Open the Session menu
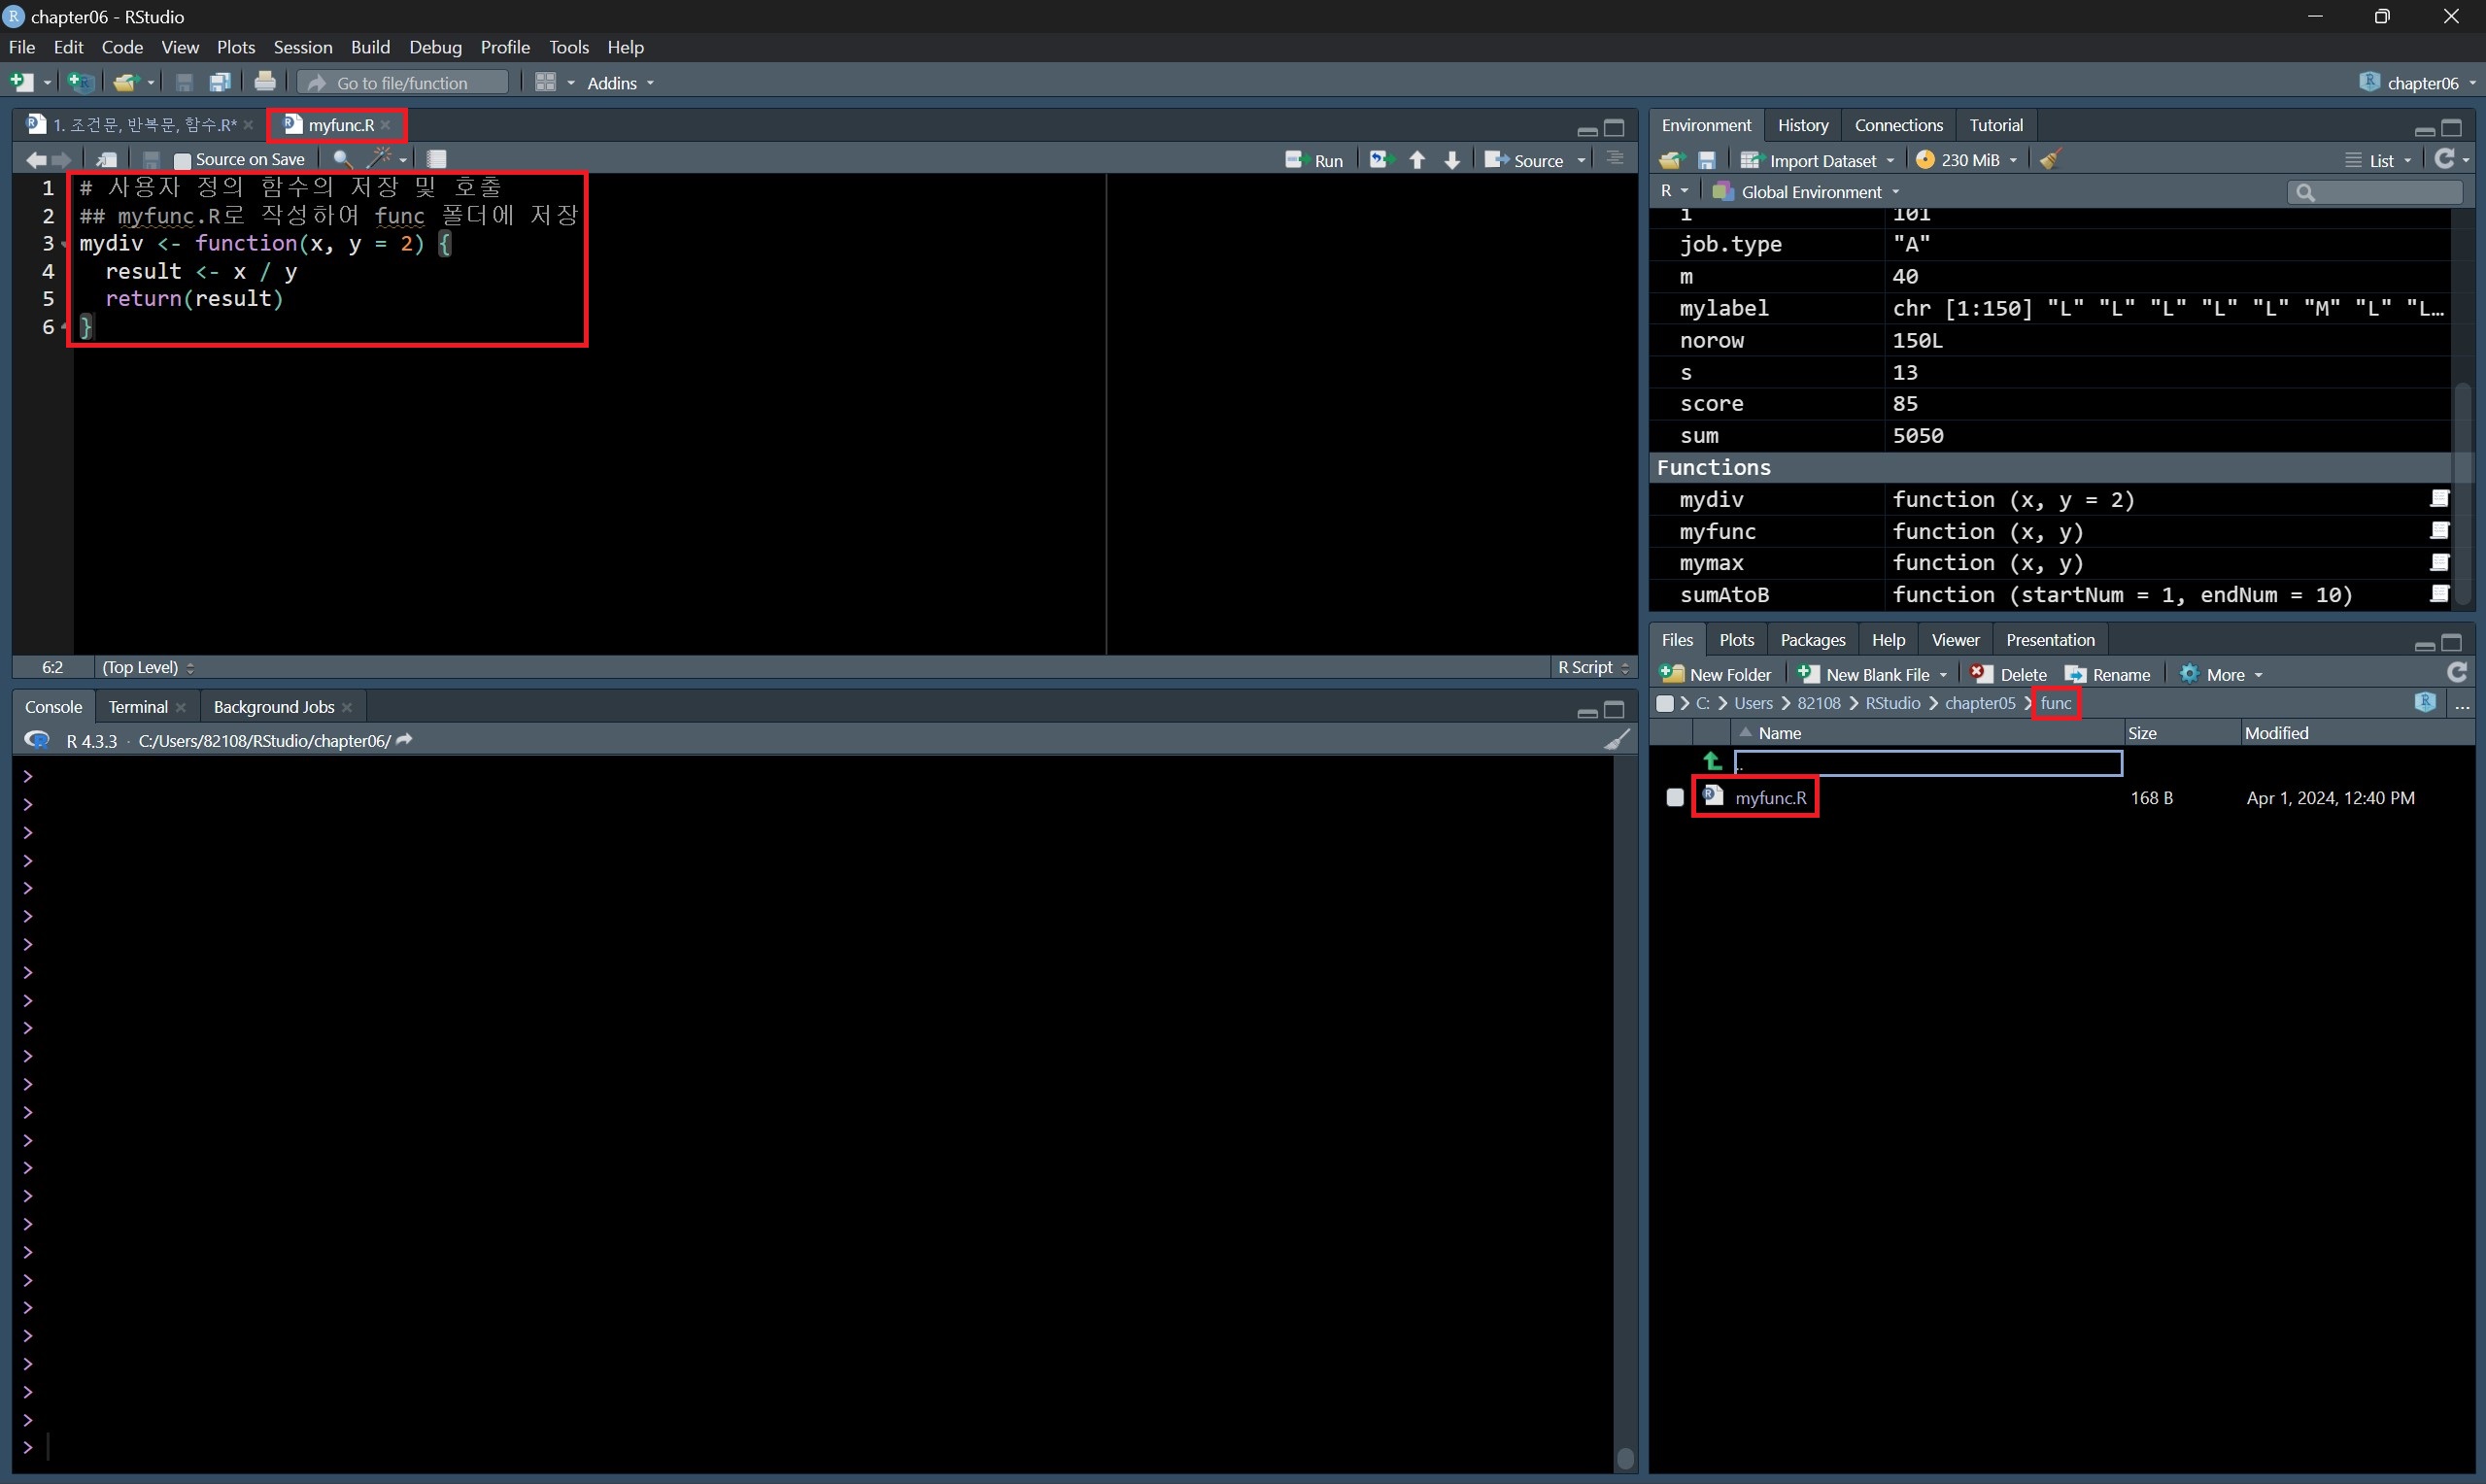Viewport: 2486px width, 1484px height. (302, 47)
